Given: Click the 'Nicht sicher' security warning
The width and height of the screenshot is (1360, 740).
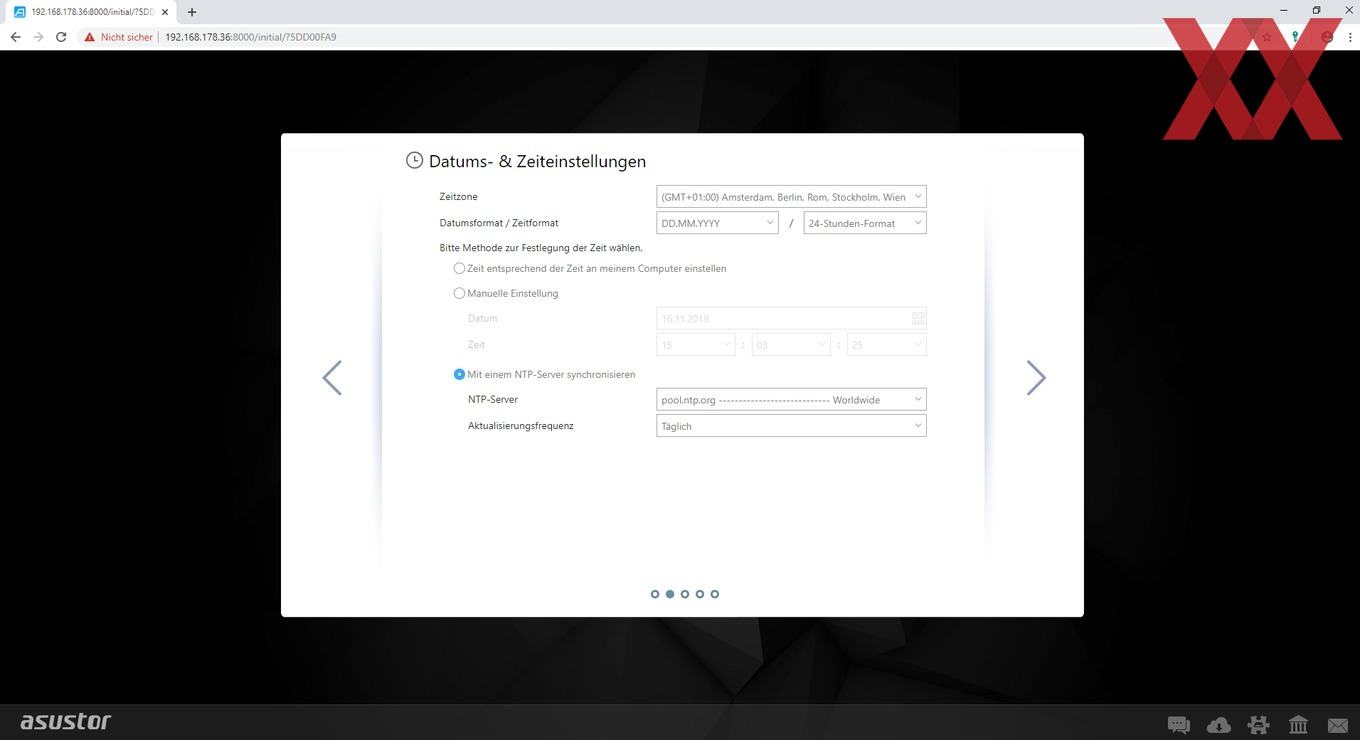Looking at the screenshot, I should click(118, 37).
